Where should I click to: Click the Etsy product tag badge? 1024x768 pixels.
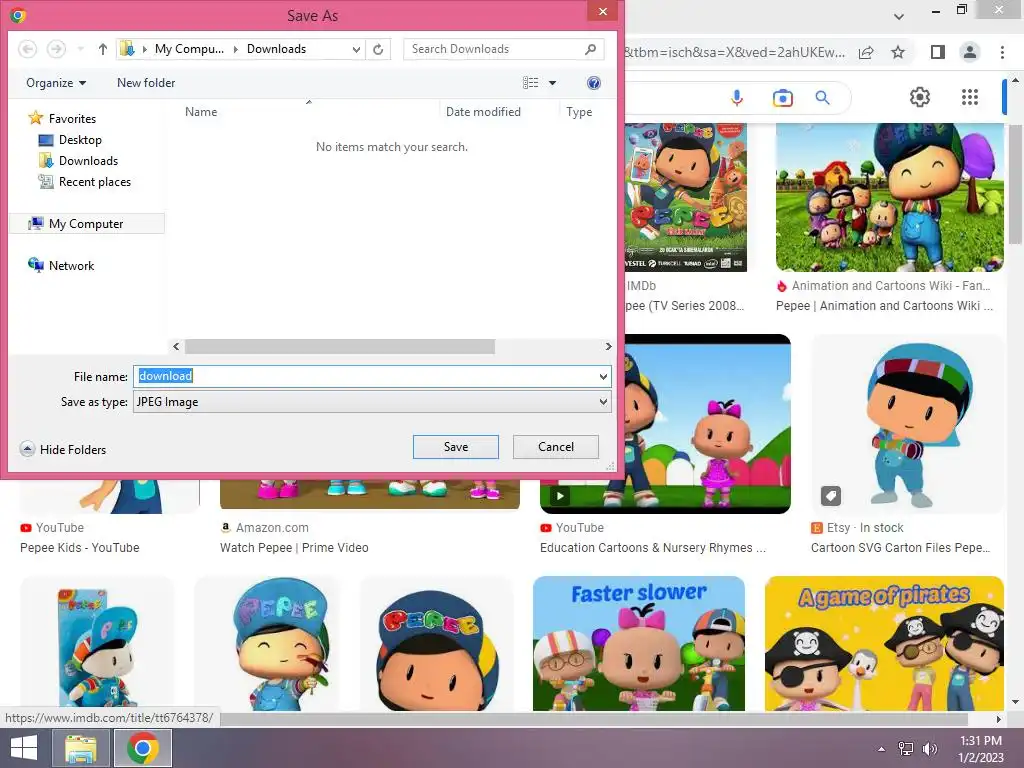tap(831, 496)
